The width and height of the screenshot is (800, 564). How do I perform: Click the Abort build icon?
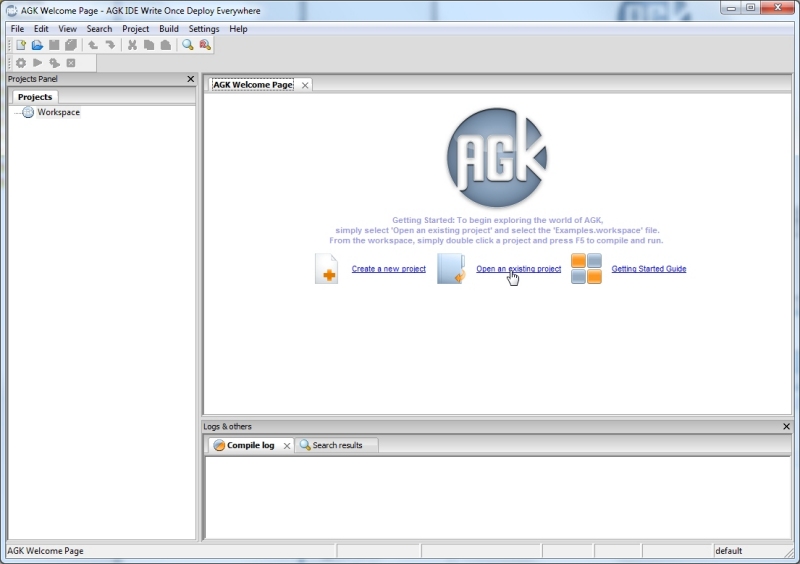tap(71, 63)
